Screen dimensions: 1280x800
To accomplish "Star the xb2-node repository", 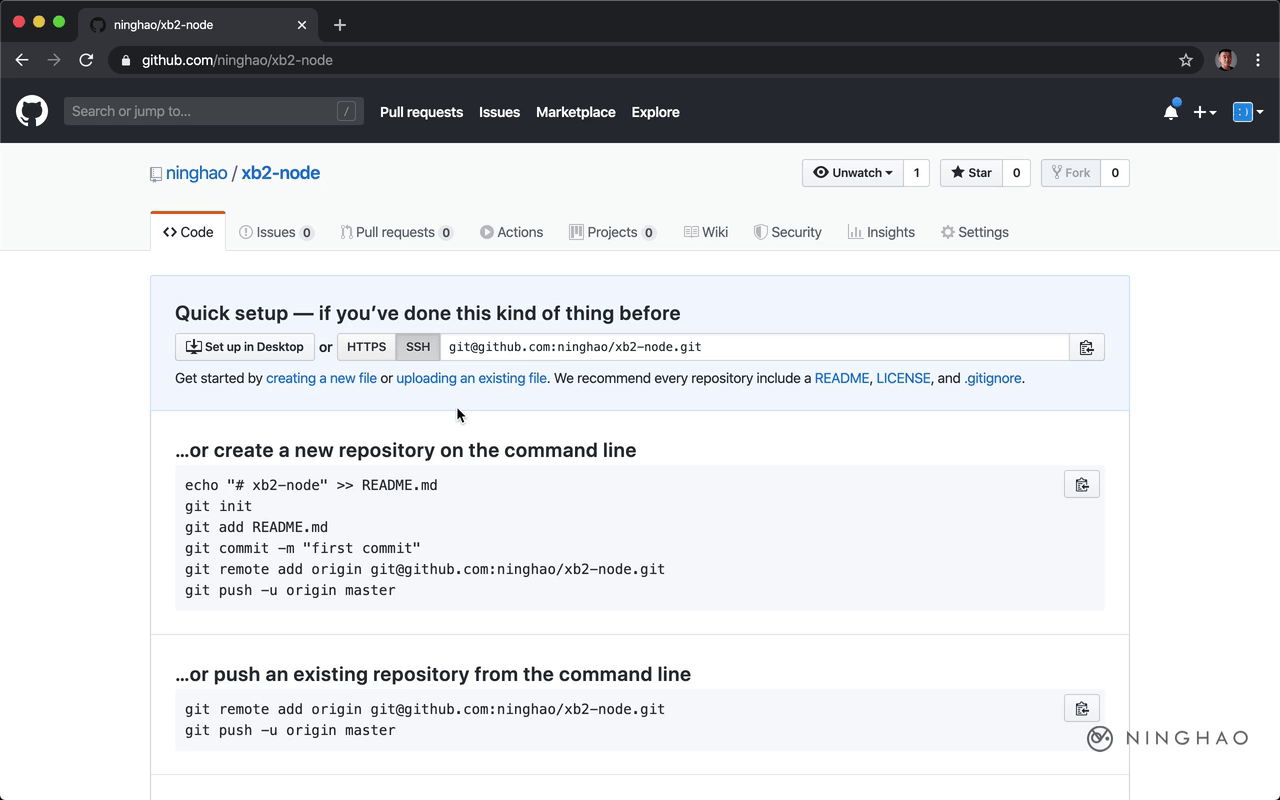I will pyautogui.click(x=971, y=173).
